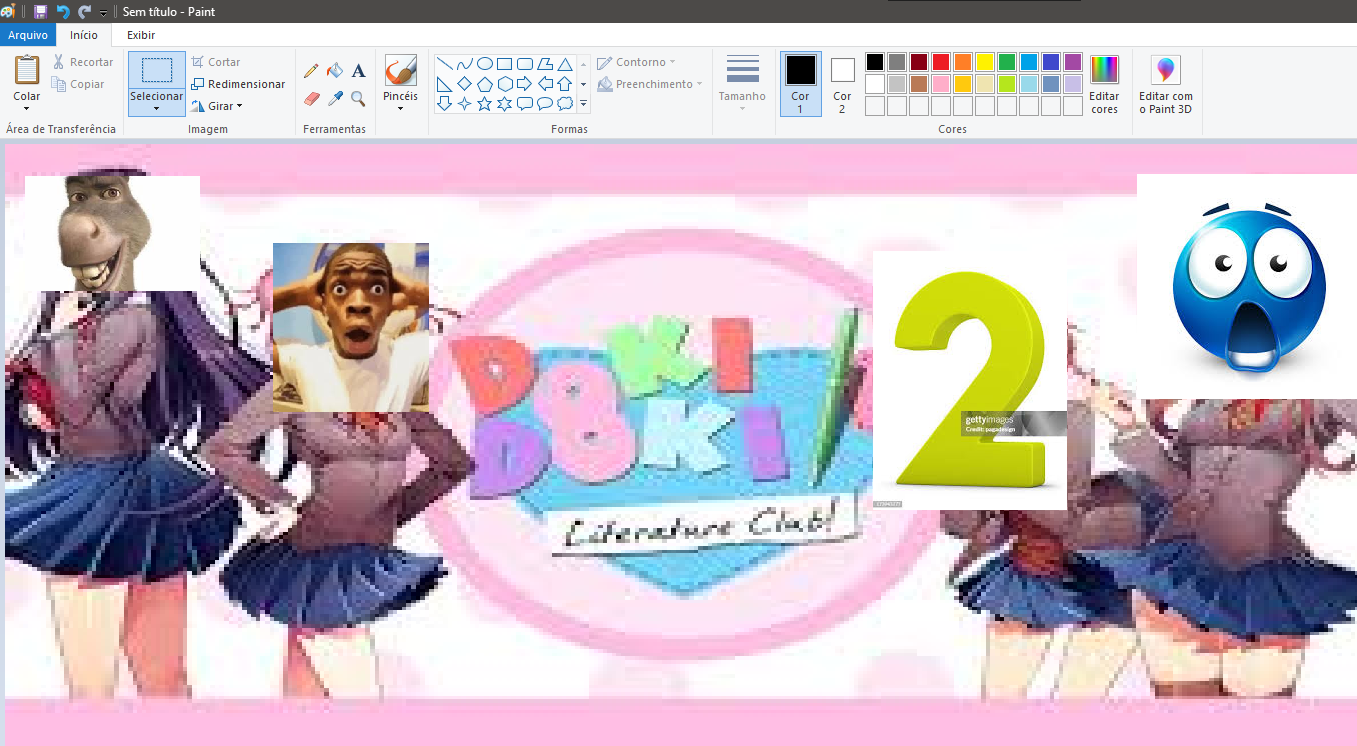Choose the four-point star shape
The image size is (1357, 746).
(465, 103)
